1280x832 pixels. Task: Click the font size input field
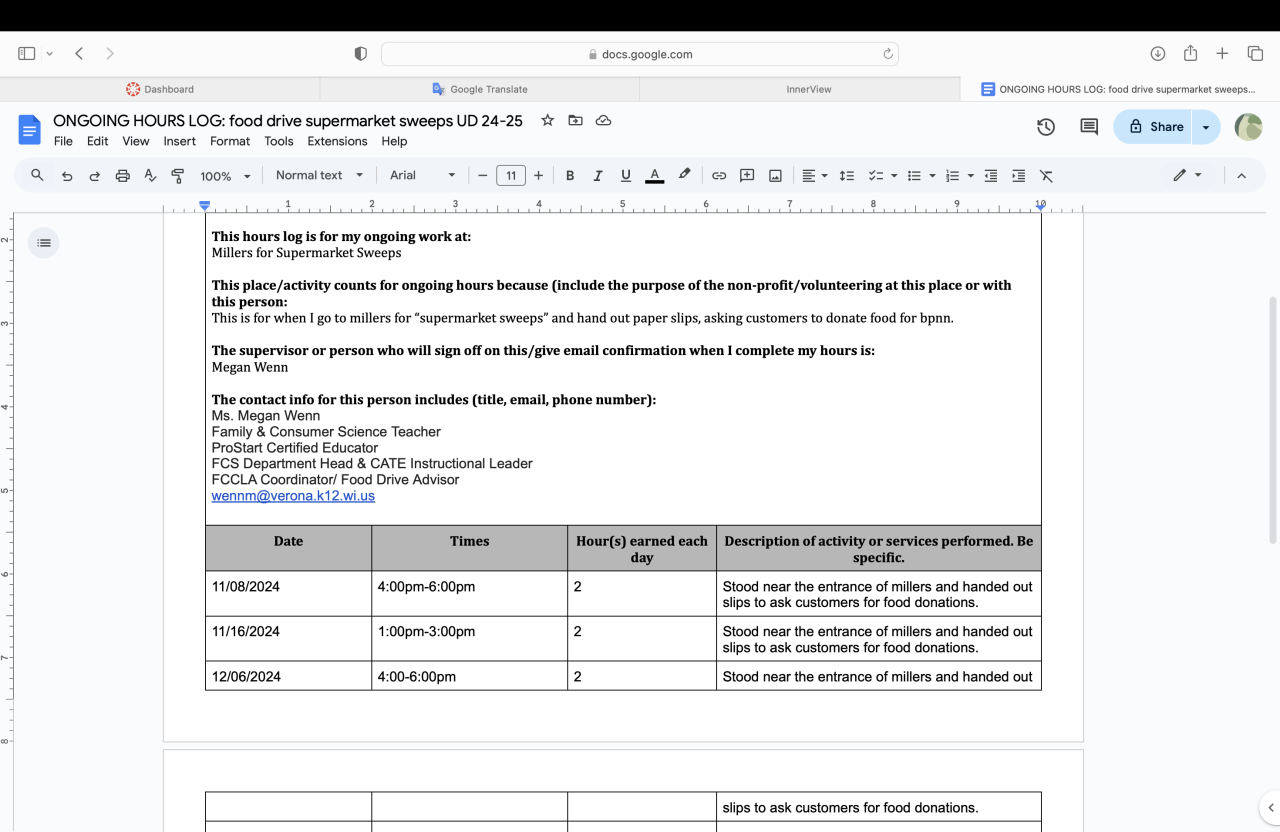click(510, 176)
